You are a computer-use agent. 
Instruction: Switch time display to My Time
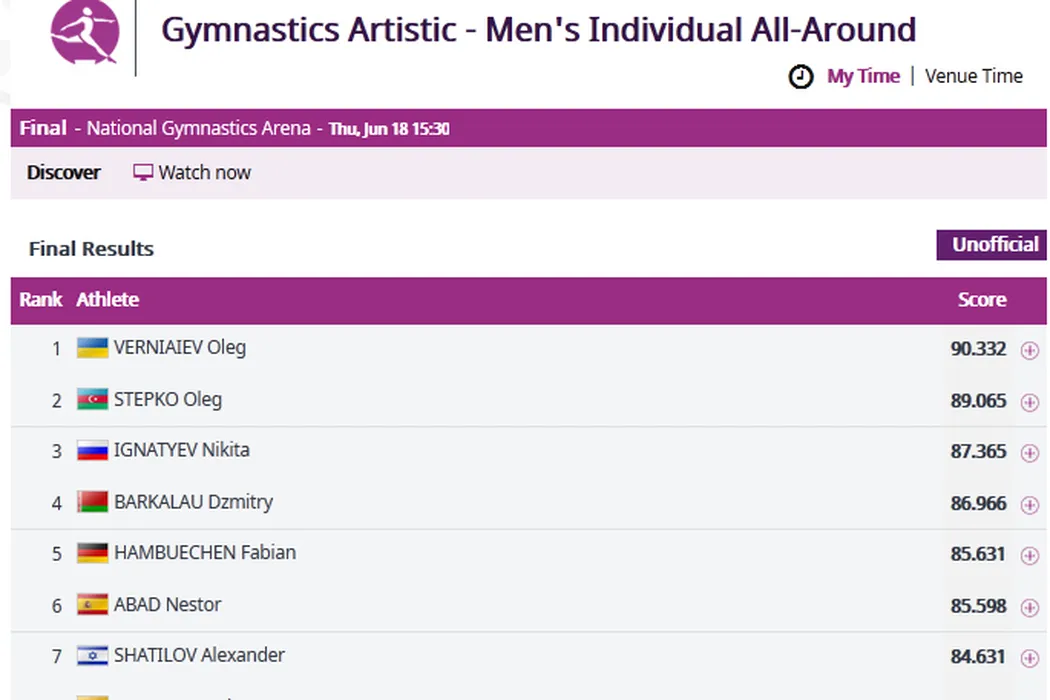point(863,76)
